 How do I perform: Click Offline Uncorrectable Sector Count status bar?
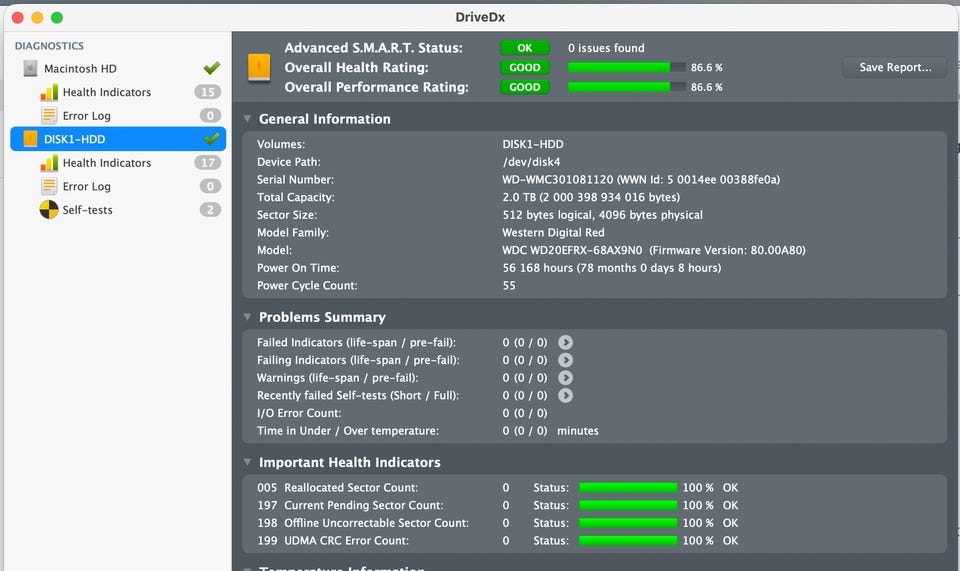click(x=628, y=523)
